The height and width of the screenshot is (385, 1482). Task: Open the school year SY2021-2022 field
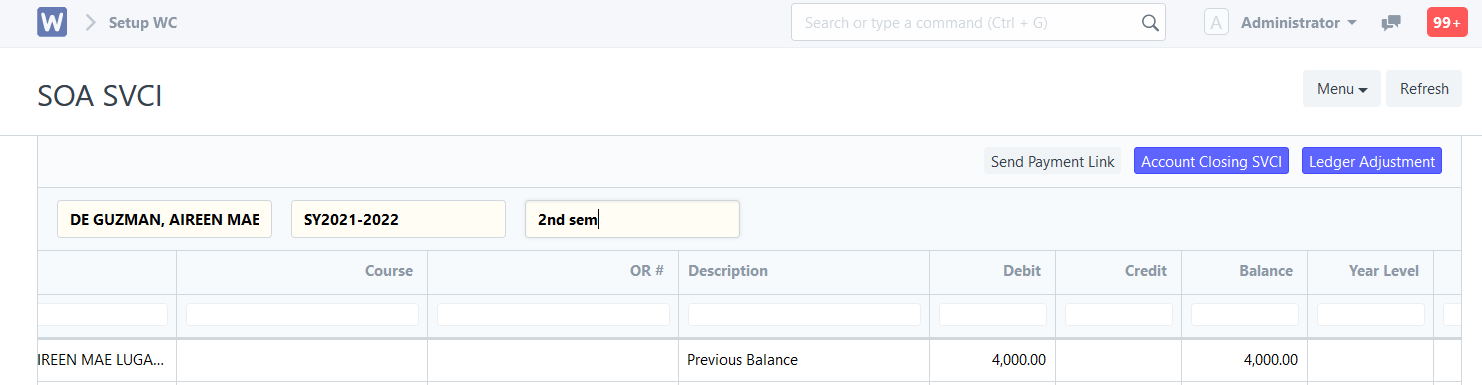click(398, 219)
